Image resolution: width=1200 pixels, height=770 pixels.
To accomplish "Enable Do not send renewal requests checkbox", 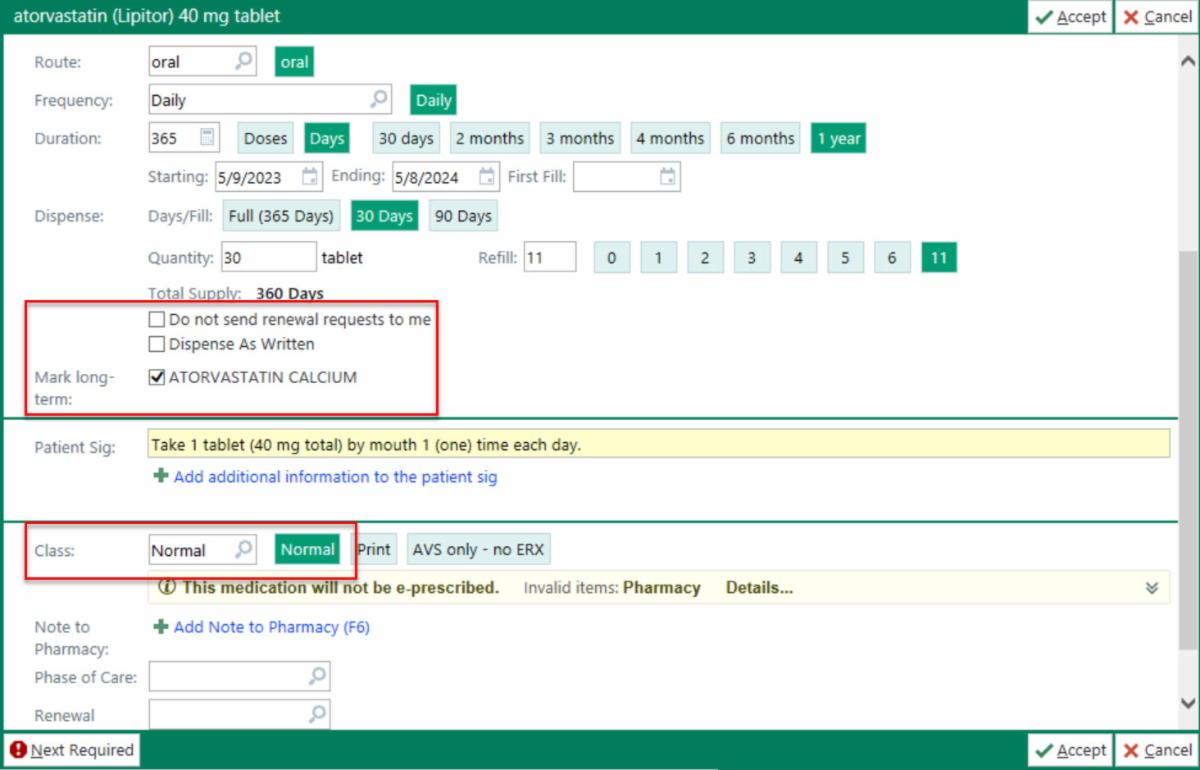I will (156, 320).
